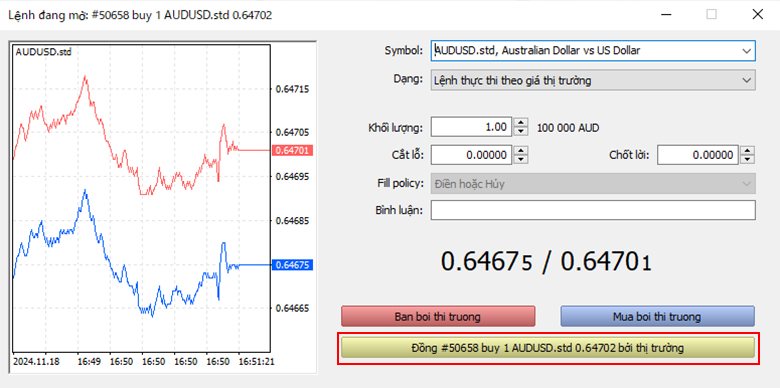Viewport: 780px width, 388px height.
Task: Raise Cắt lỗ stop loss value
Action: click(520, 151)
